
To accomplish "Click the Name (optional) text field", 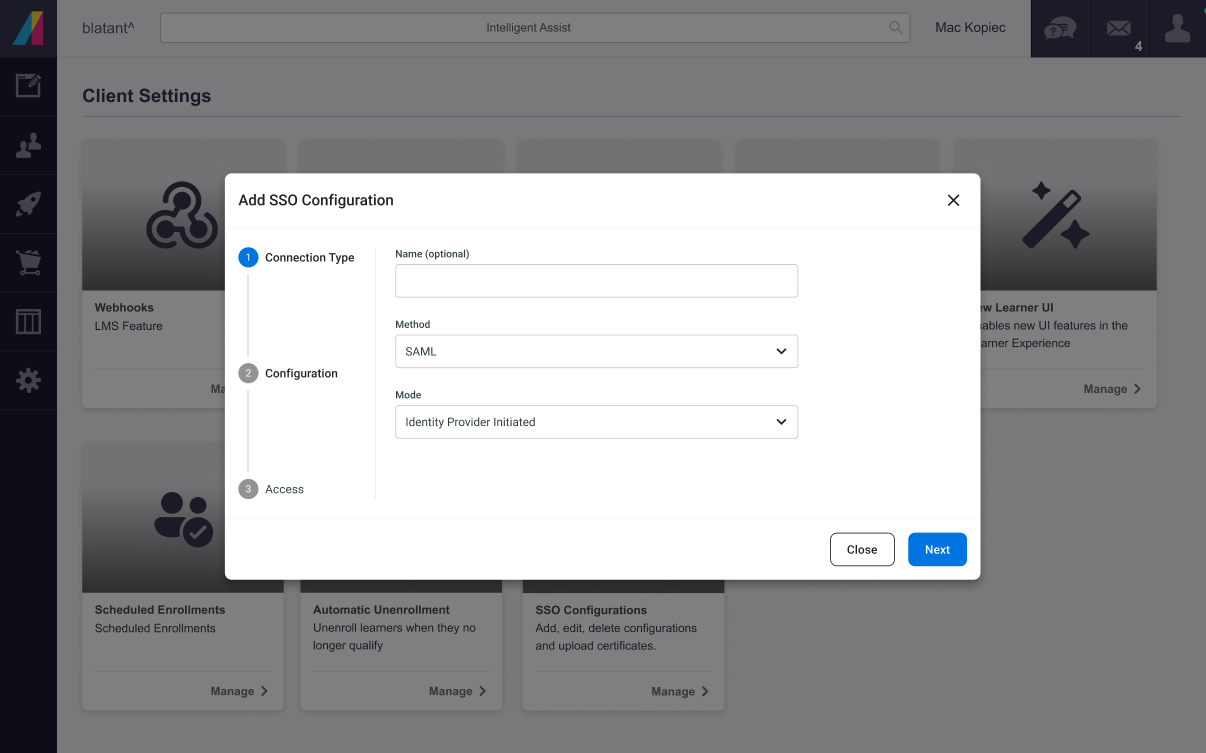I will click(x=596, y=281).
